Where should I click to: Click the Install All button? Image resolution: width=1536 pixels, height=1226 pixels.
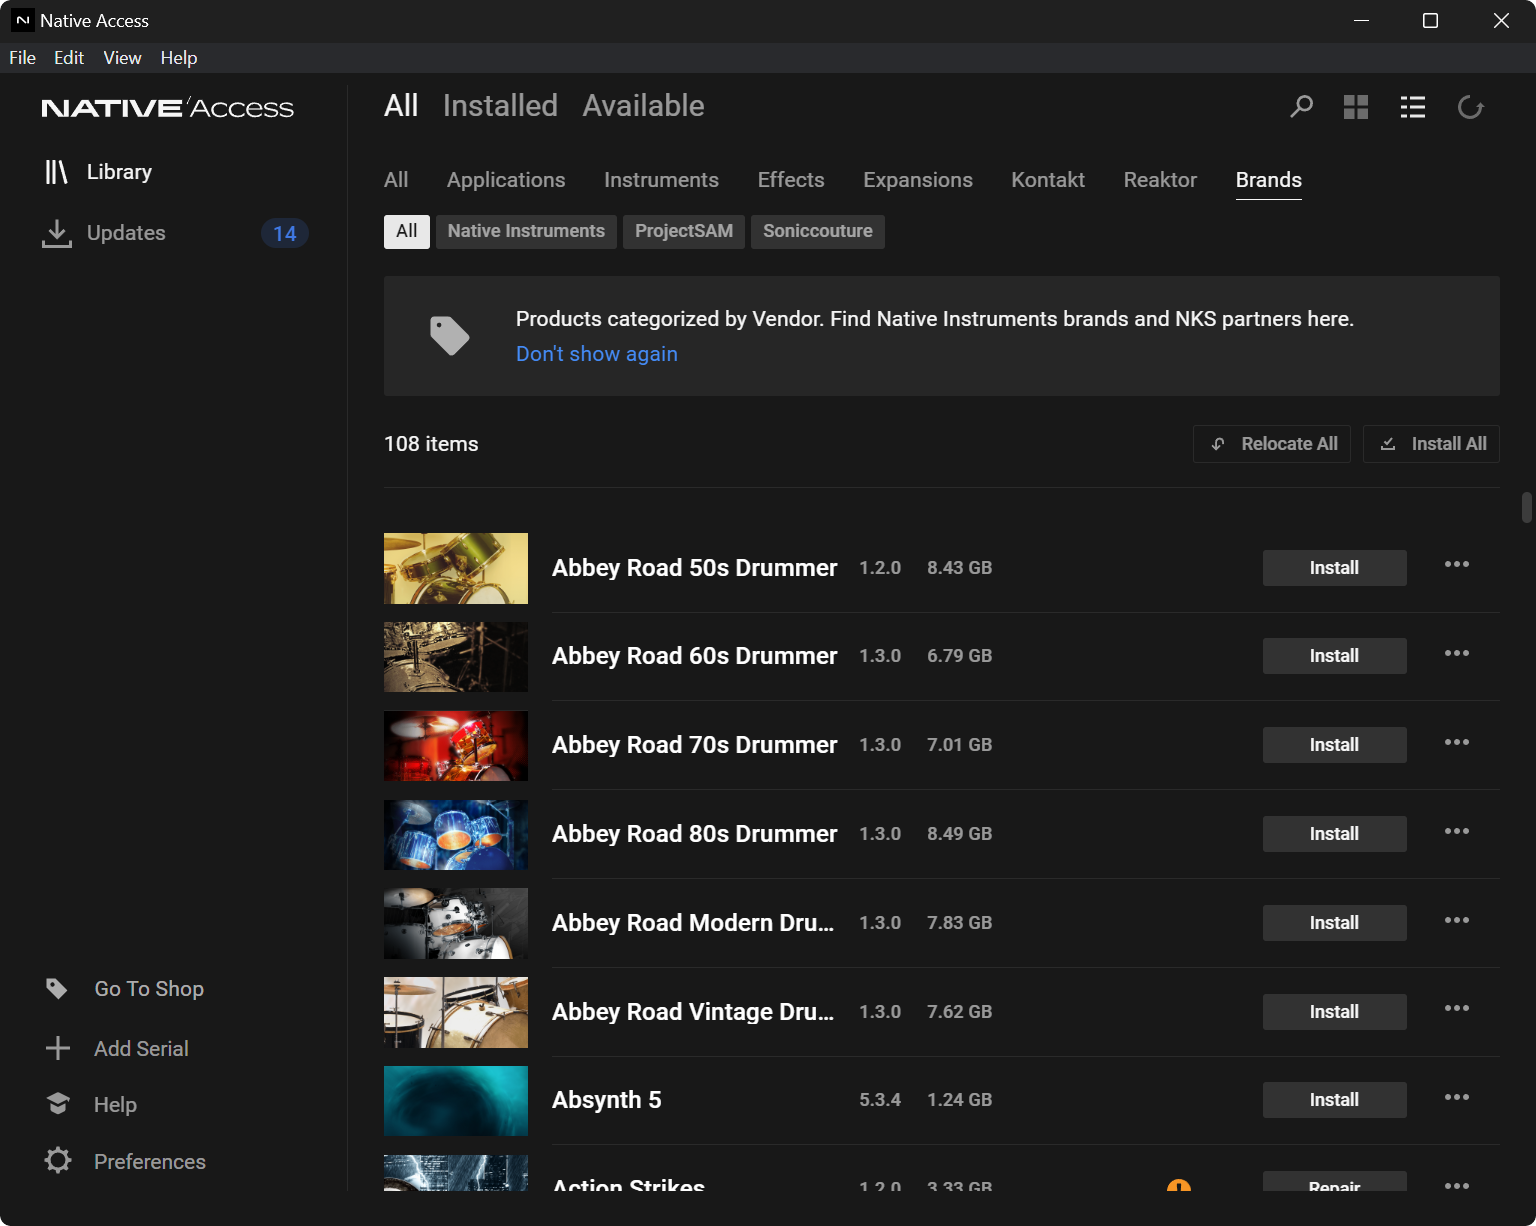[x=1432, y=444]
